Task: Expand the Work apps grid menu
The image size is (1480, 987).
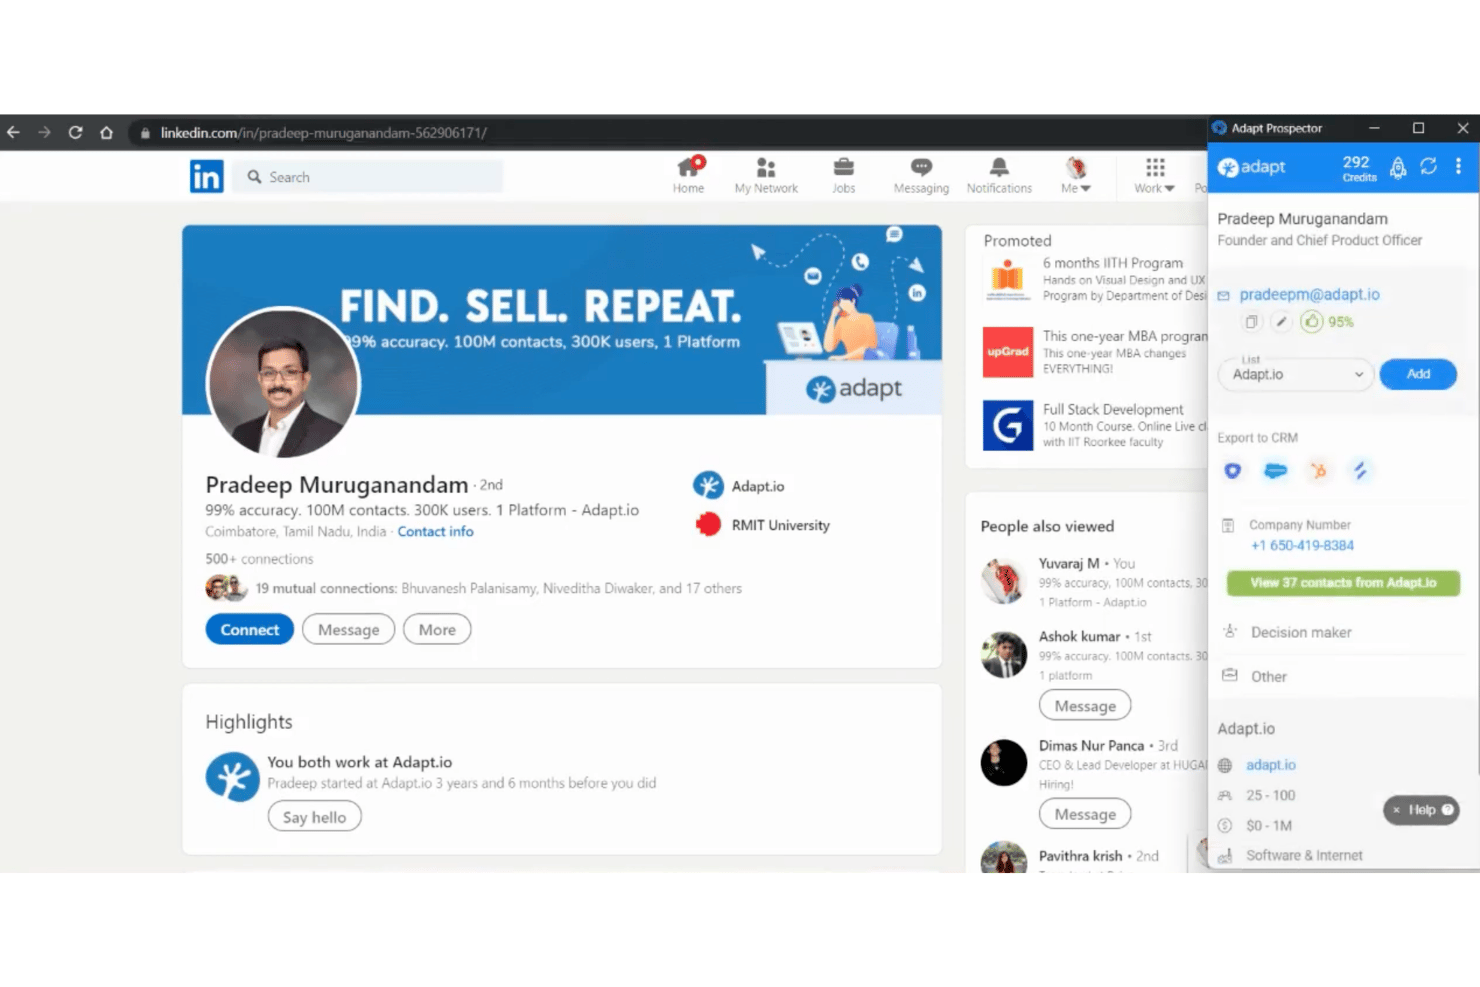Action: coord(1155,175)
